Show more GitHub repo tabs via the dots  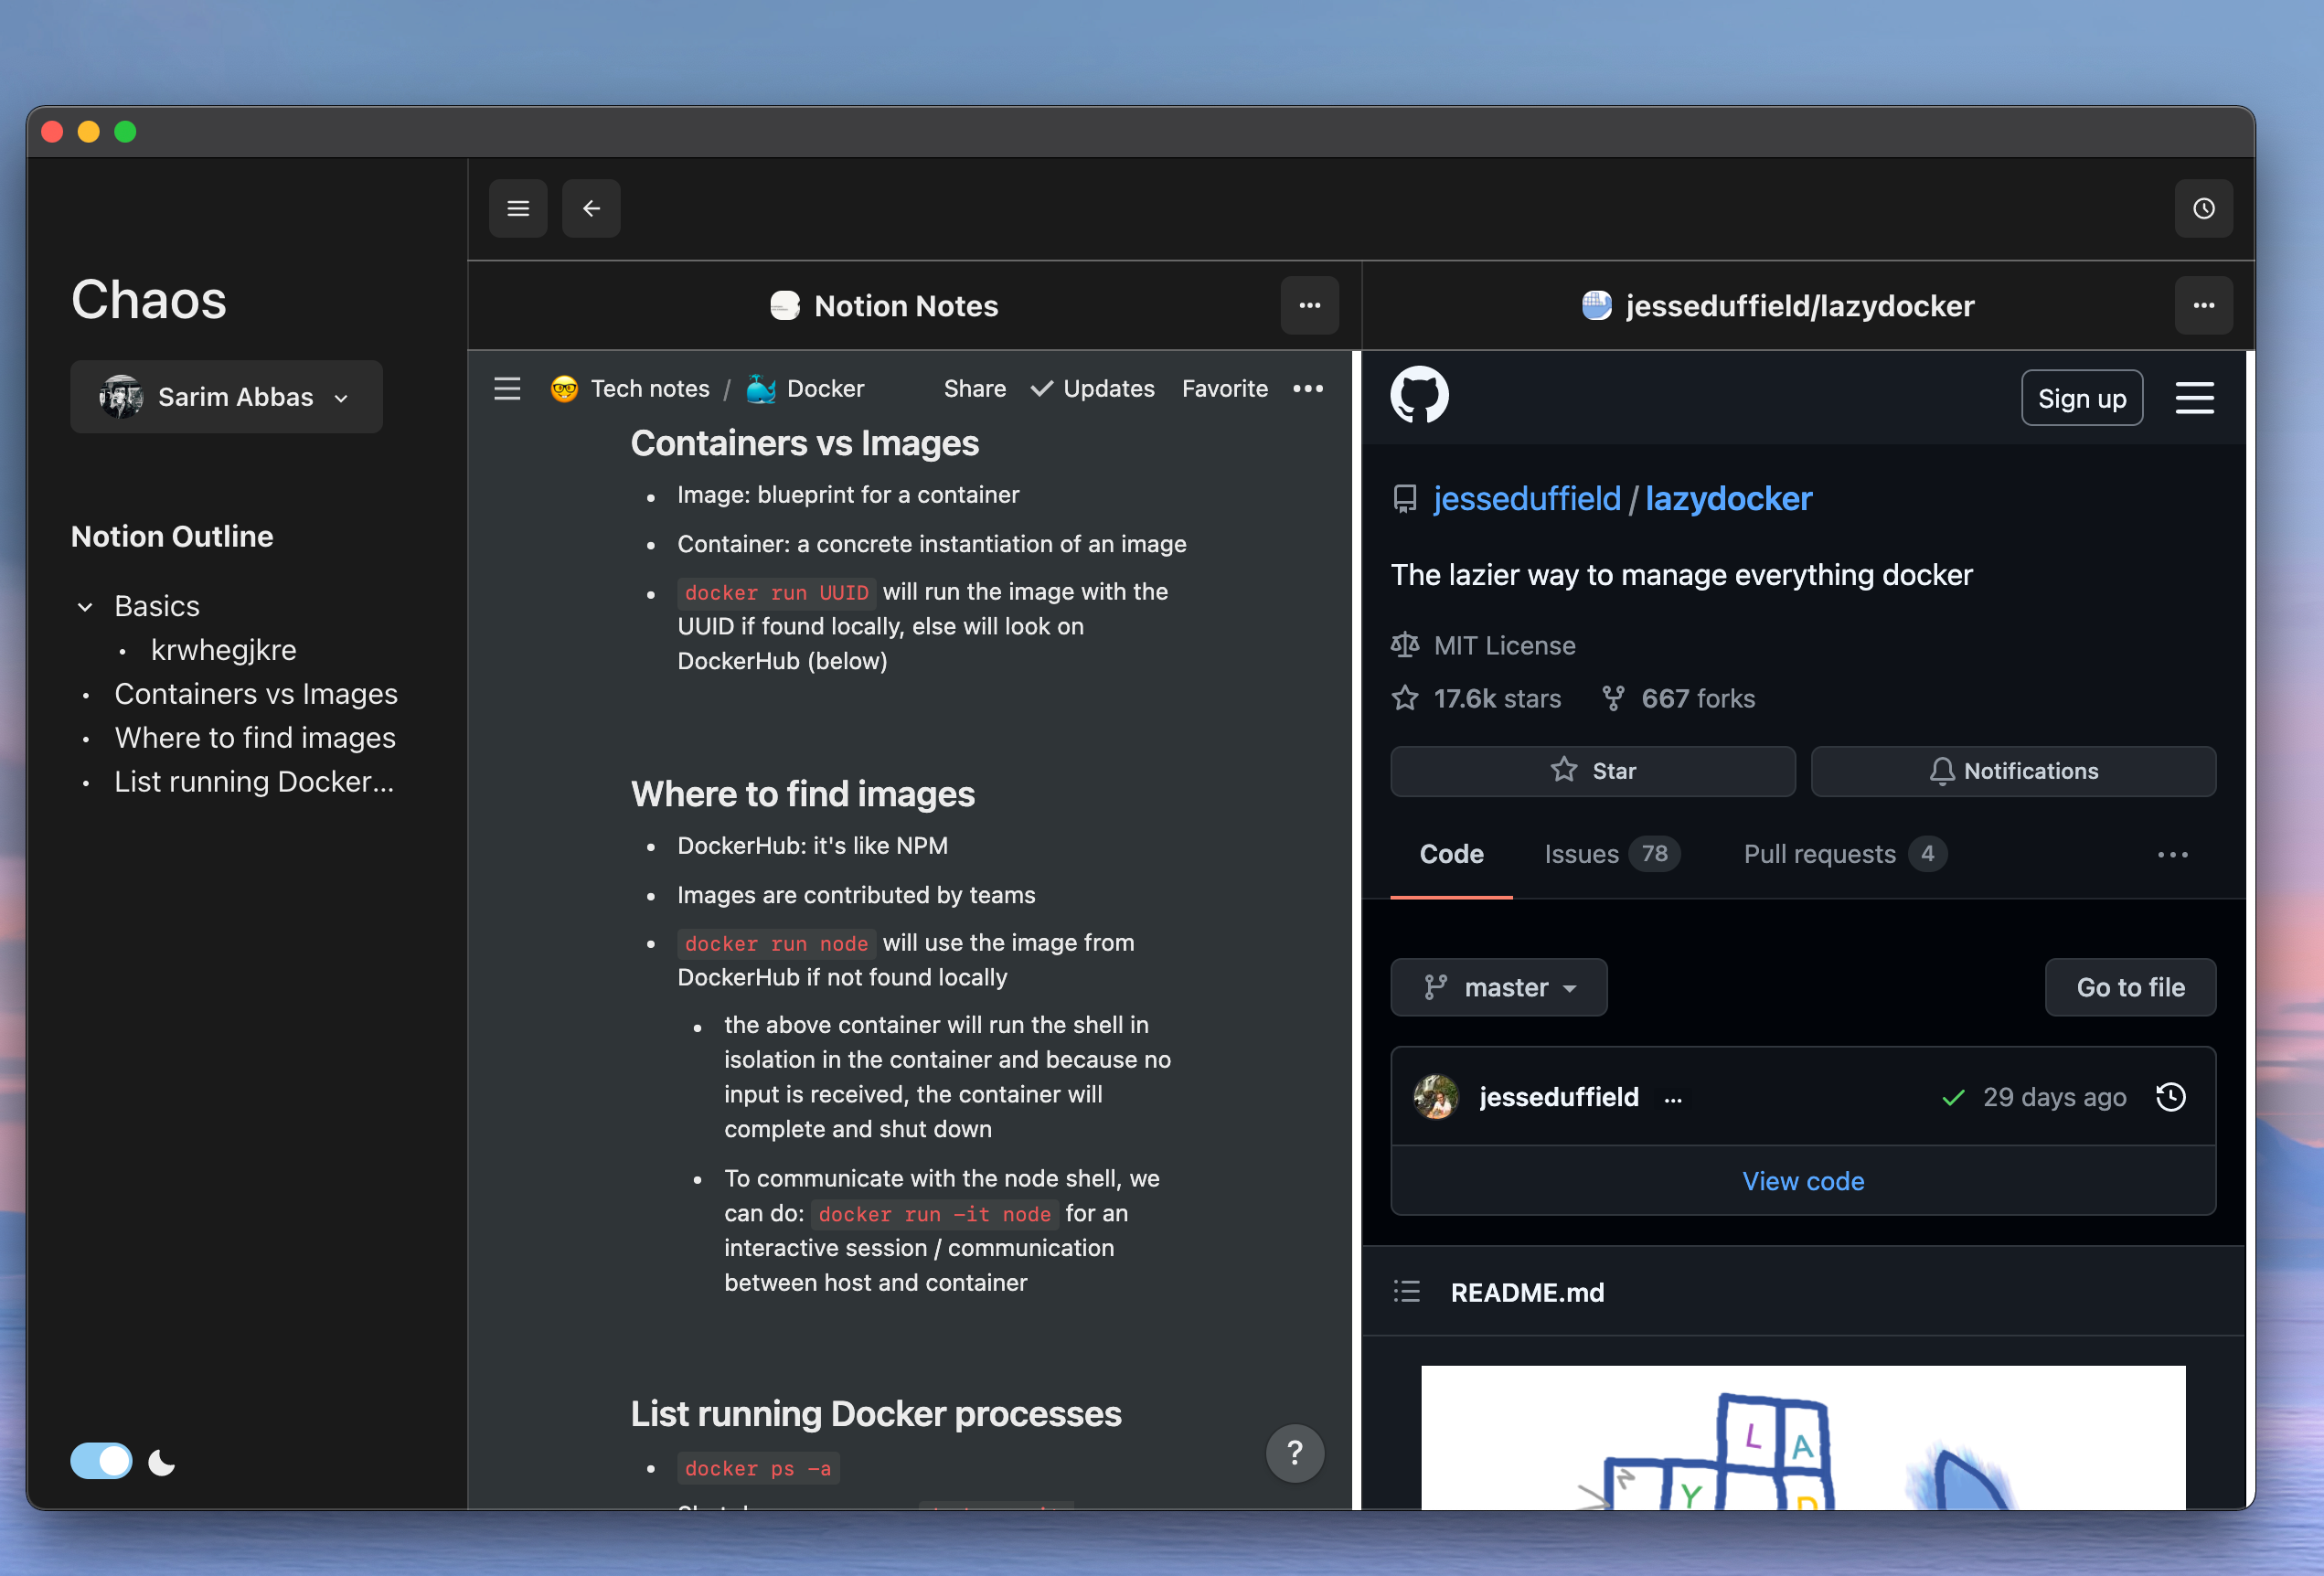[x=2172, y=855]
